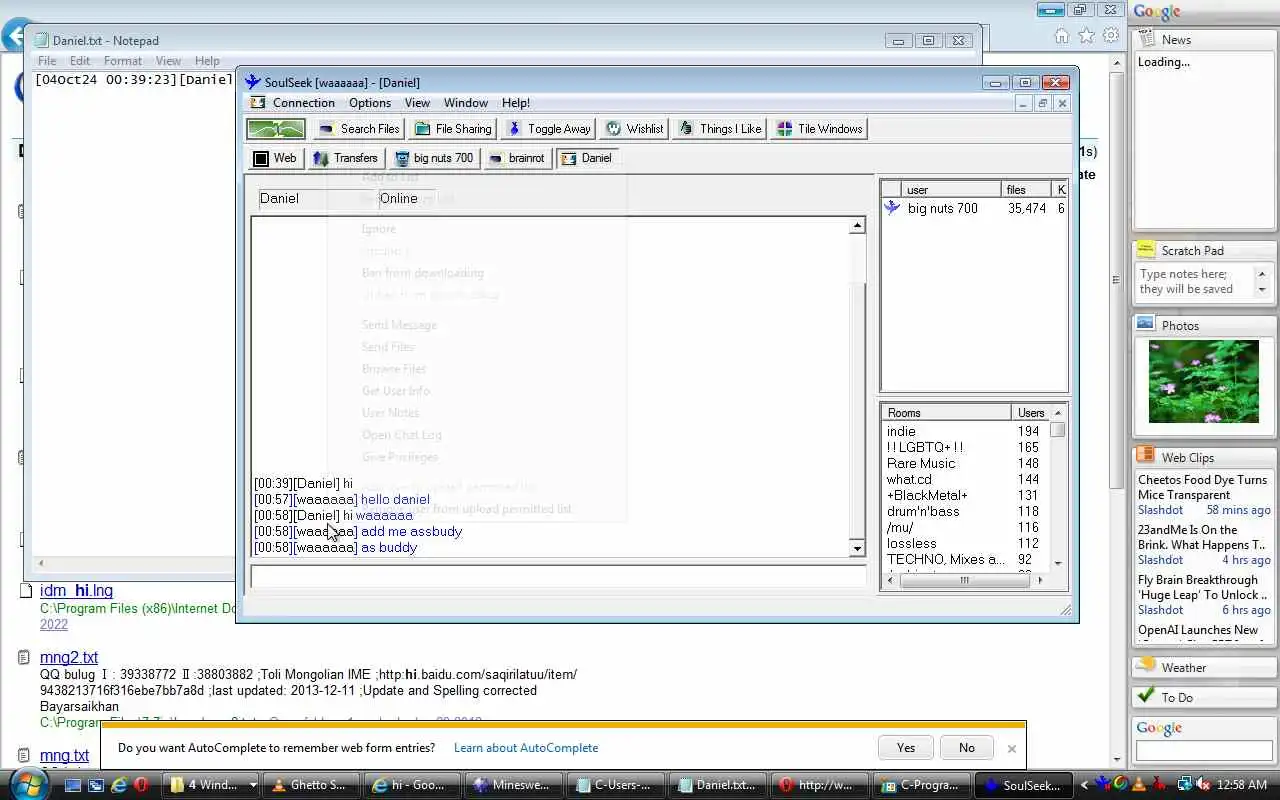This screenshot has height=800, width=1280.
Task: Select the Daniel chat tab
Action: pyautogui.click(x=586, y=158)
